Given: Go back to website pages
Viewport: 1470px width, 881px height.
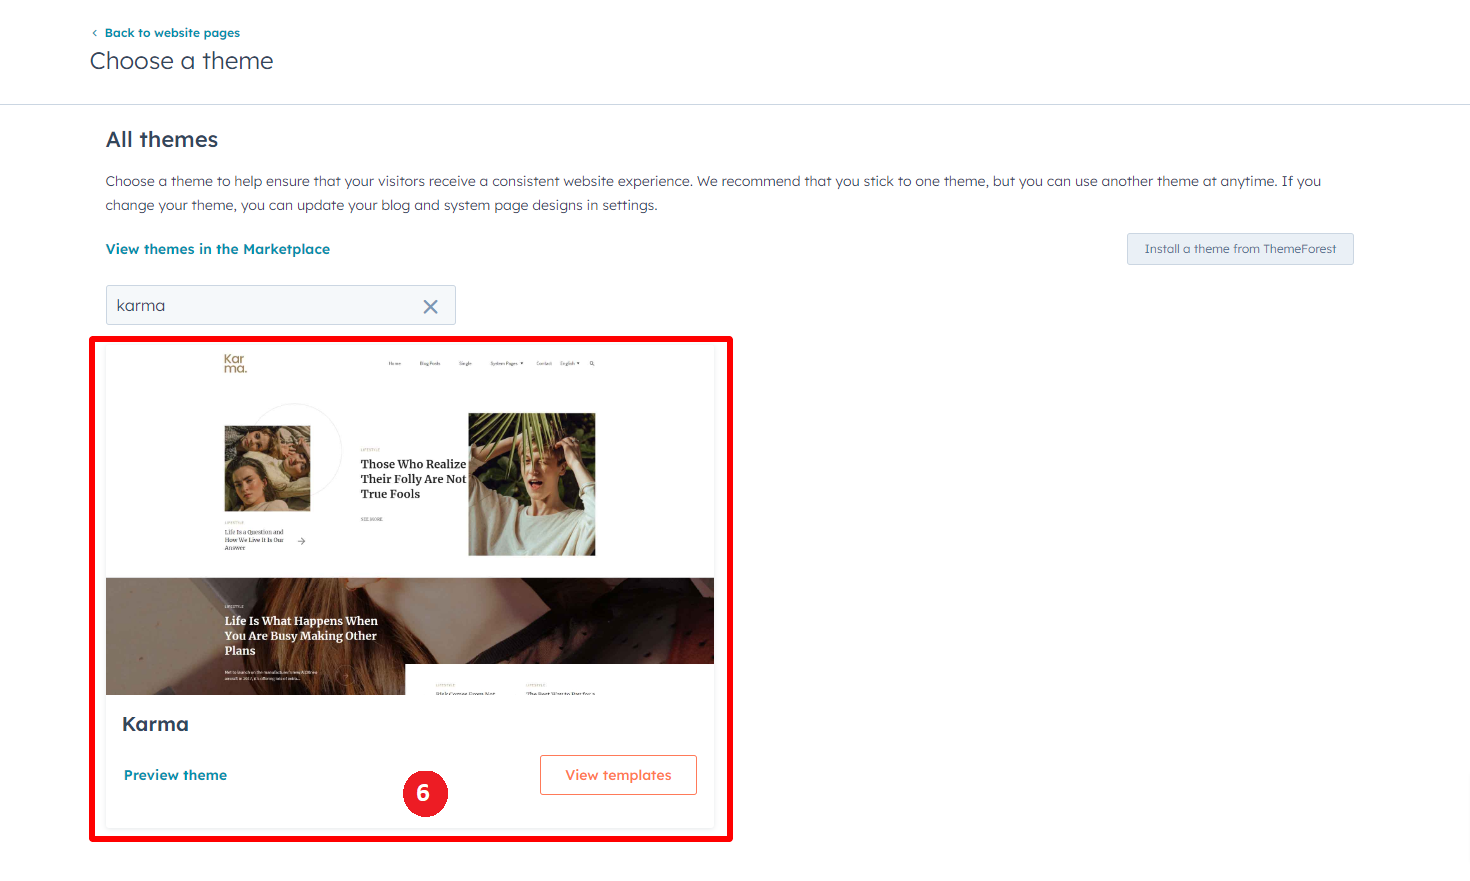Looking at the screenshot, I should click(172, 33).
